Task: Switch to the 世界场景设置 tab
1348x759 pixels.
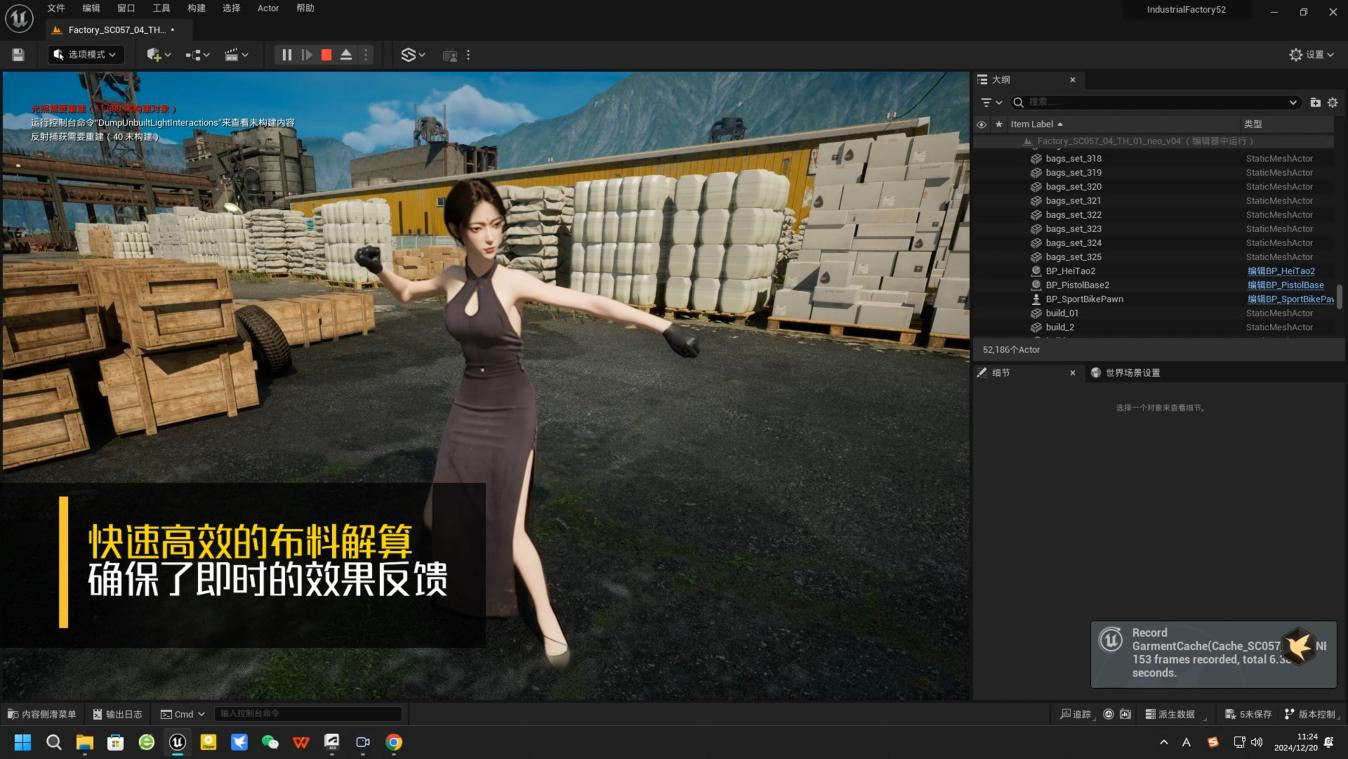Action: click(x=1132, y=373)
